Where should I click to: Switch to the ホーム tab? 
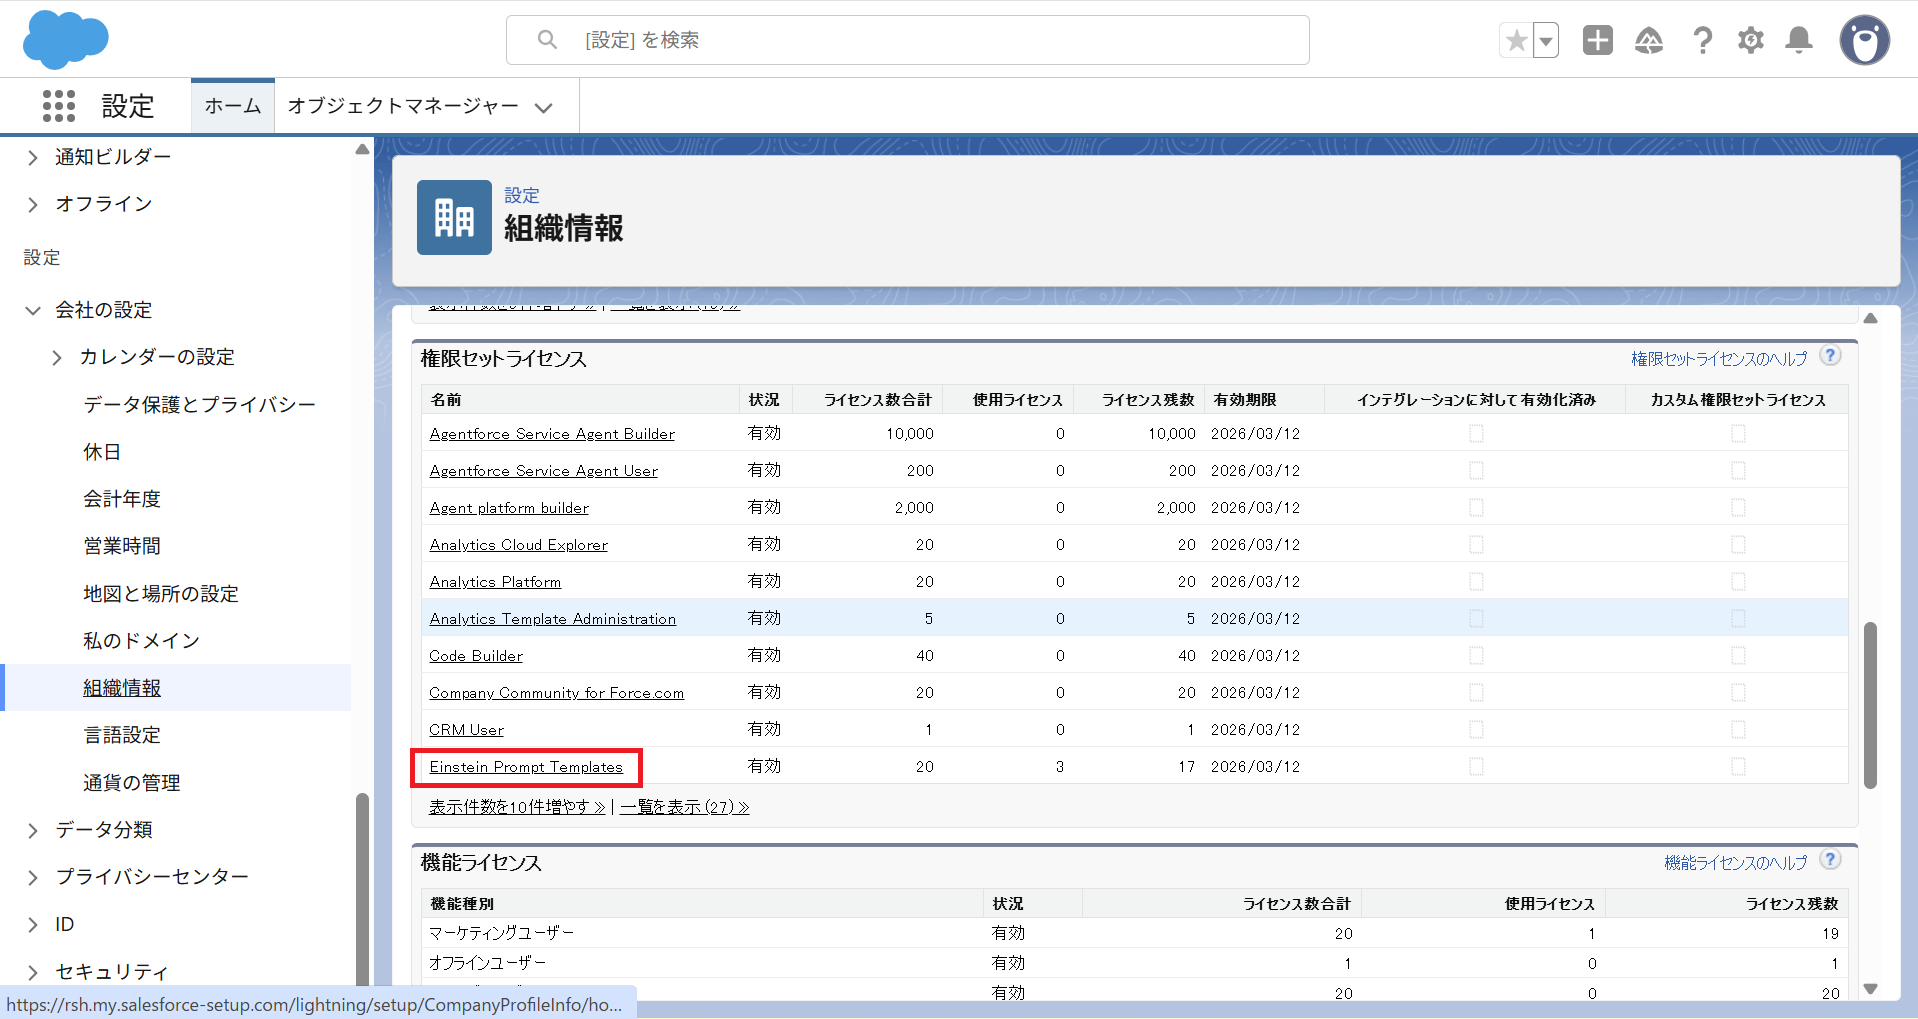233,106
